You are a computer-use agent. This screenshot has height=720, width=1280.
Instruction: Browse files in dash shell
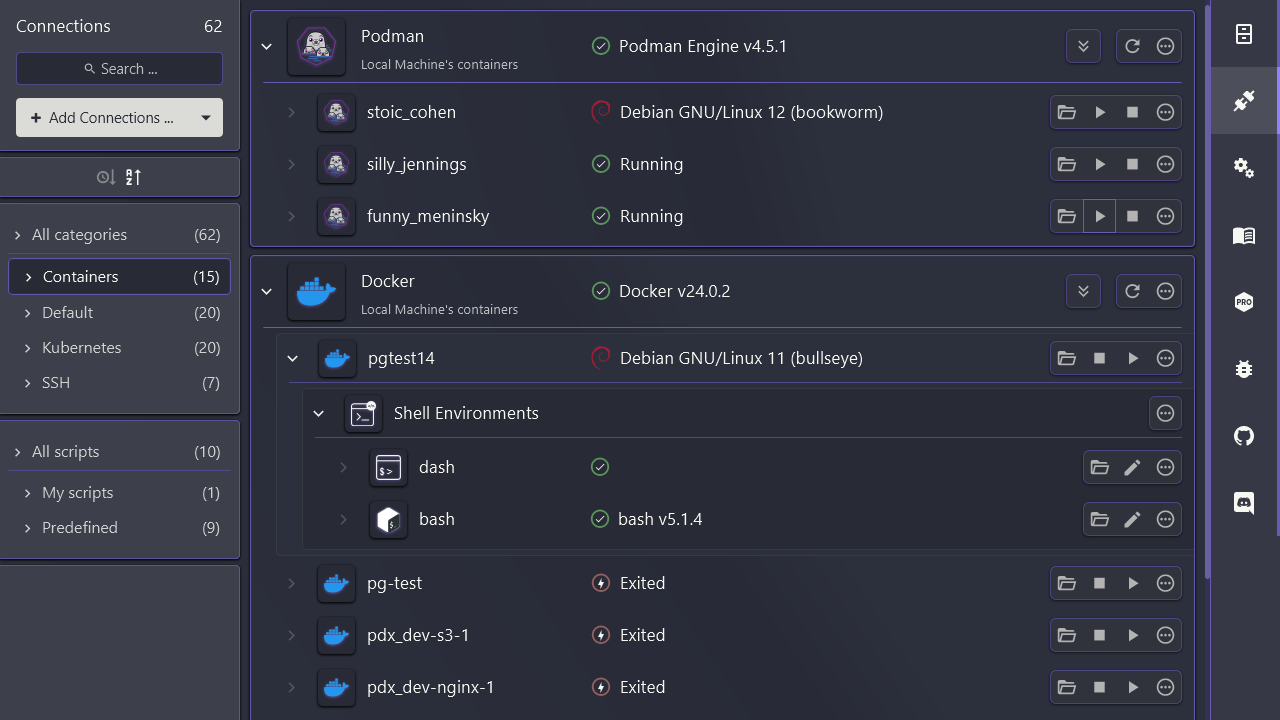pyautogui.click(x=1100, y=467)
